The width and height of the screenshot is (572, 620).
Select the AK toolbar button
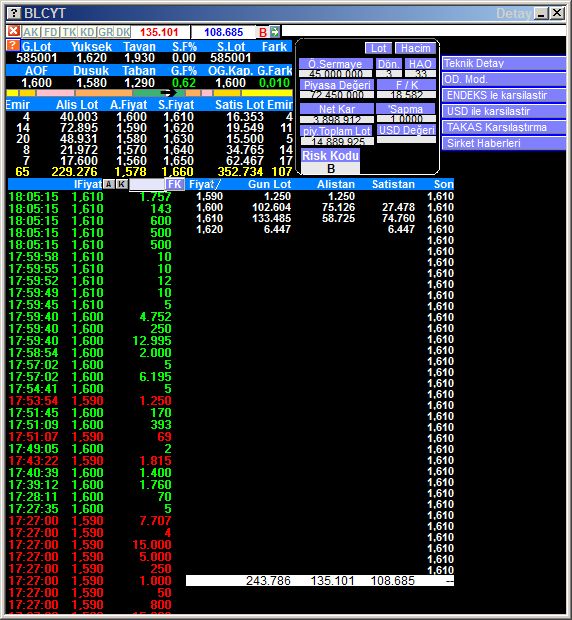click(x=30, y=32)
